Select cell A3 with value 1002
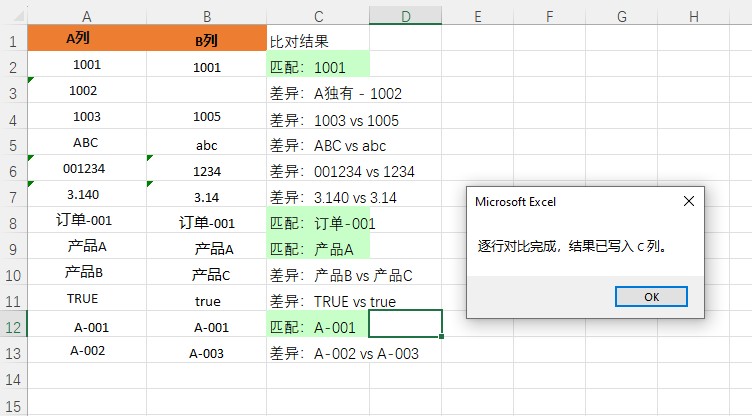752x416 pixels. (x=87, y=90)
